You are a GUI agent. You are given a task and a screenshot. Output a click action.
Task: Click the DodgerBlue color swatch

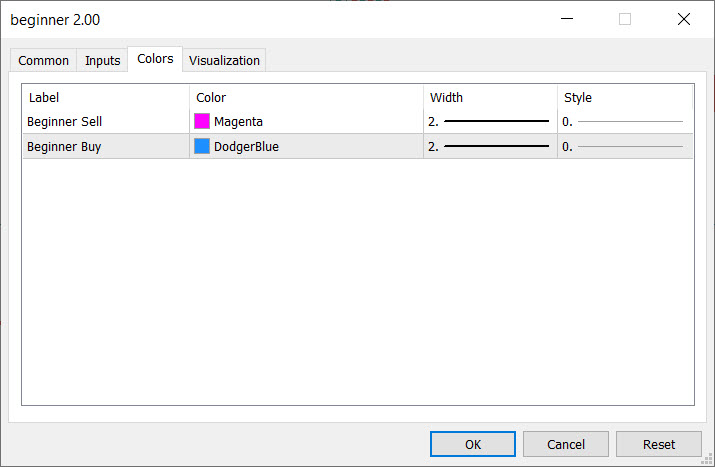pos(202,147)
